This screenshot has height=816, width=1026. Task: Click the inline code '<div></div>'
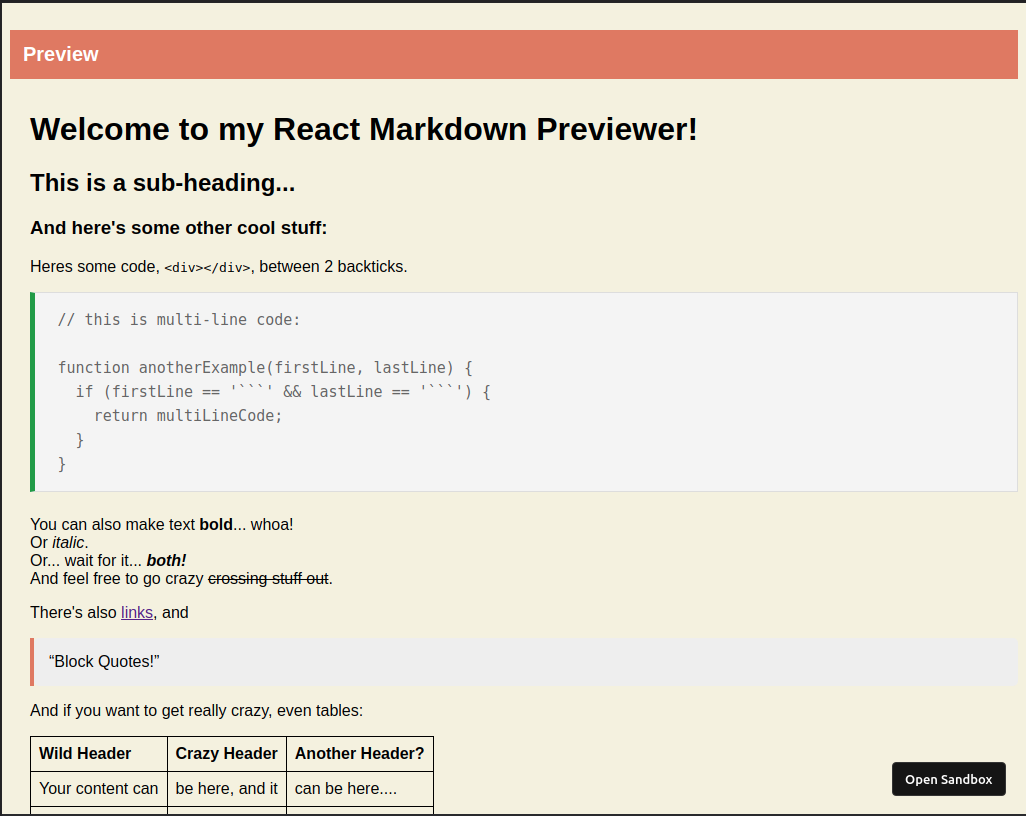207,268
